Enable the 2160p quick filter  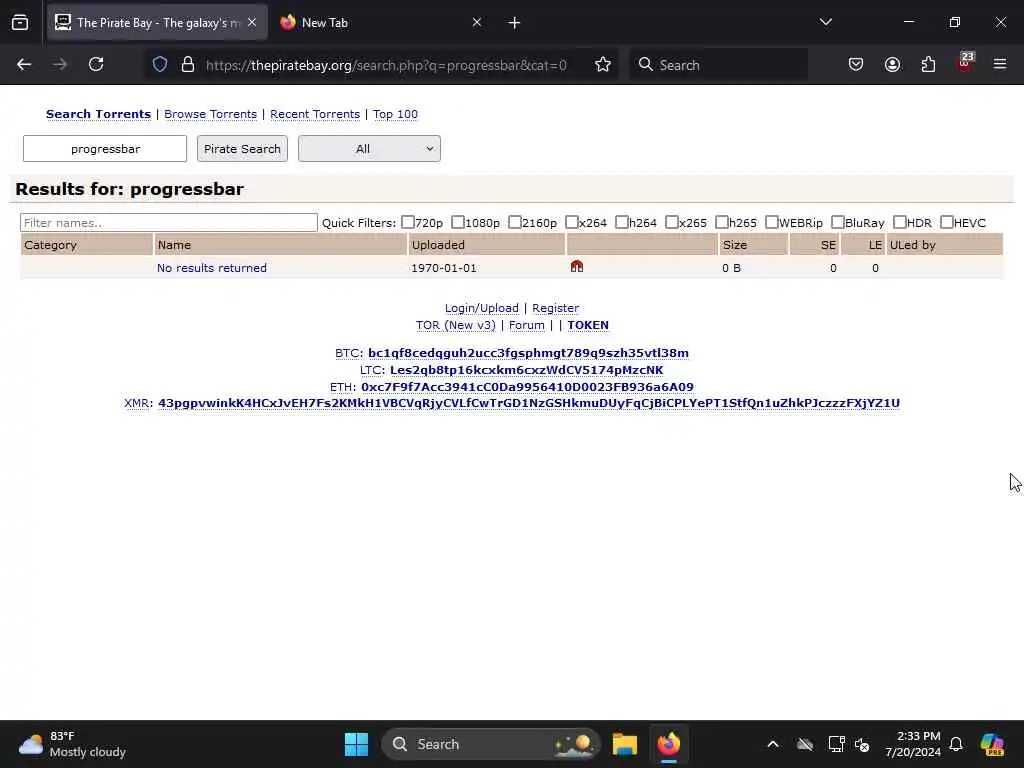pos(515,223)
